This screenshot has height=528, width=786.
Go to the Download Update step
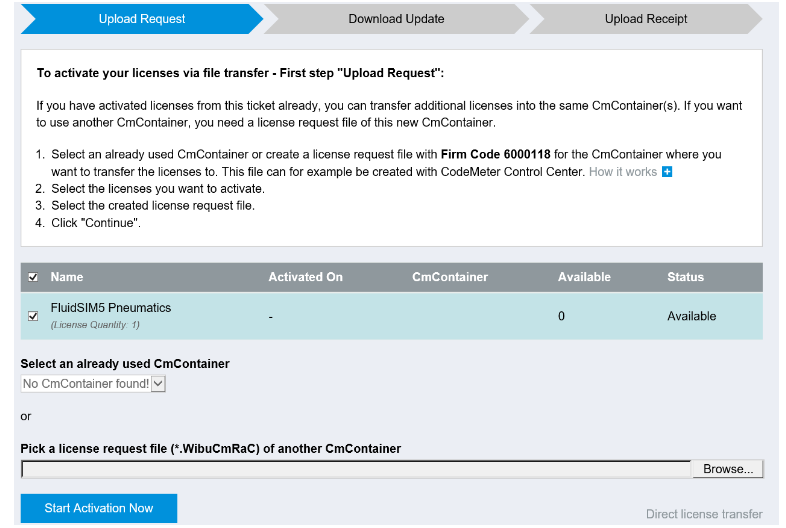396,19
